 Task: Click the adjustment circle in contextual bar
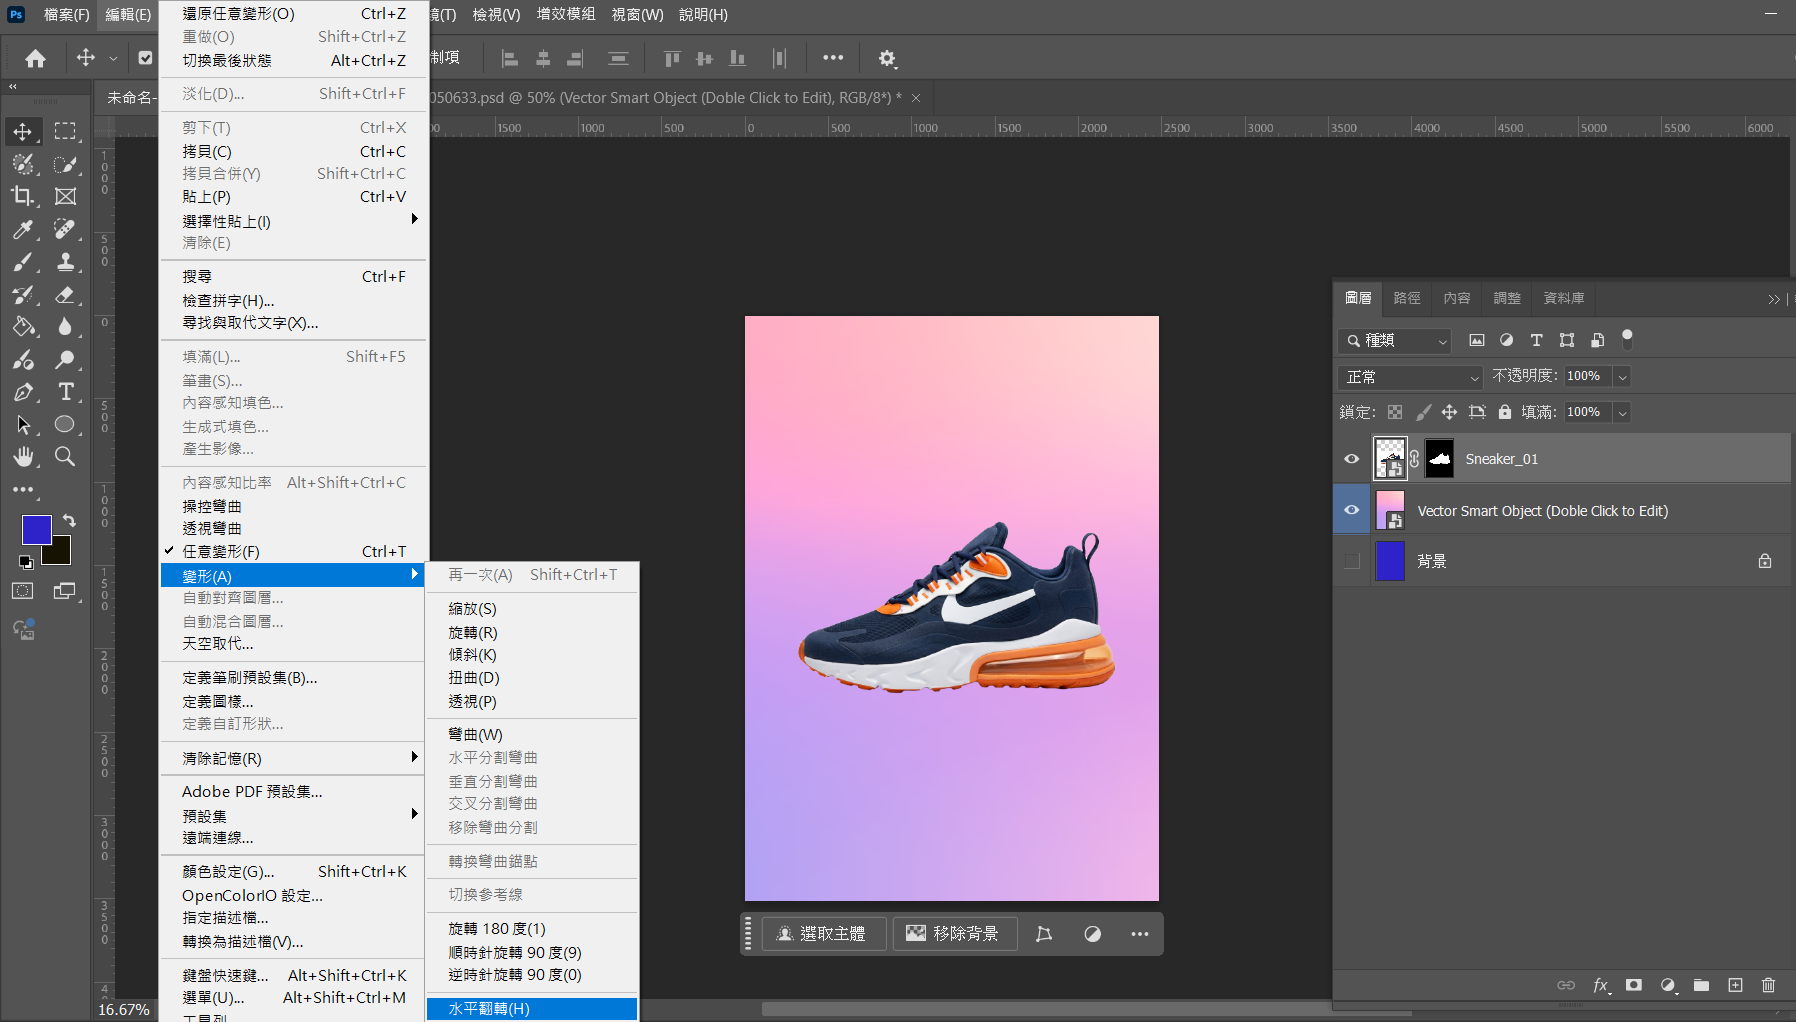(1092, 934)
